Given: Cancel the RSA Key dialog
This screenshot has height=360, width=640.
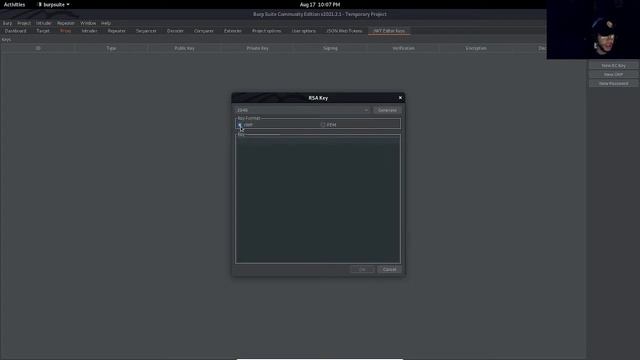Looking at the screenshot, I should tap(389, 269).
